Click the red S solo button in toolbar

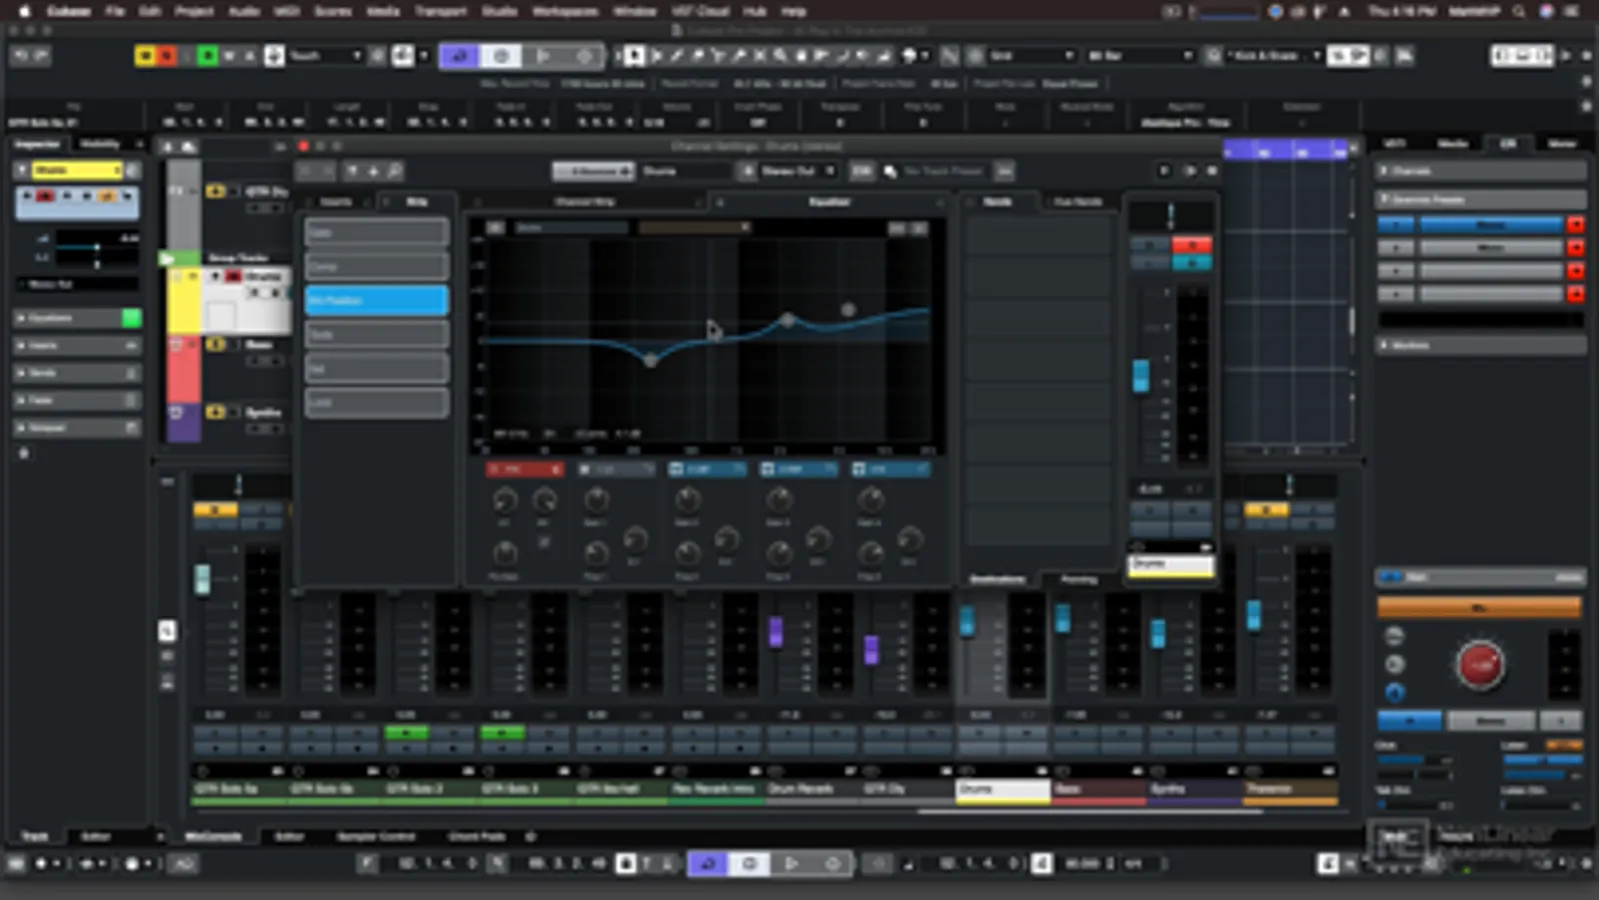[166, 56]
